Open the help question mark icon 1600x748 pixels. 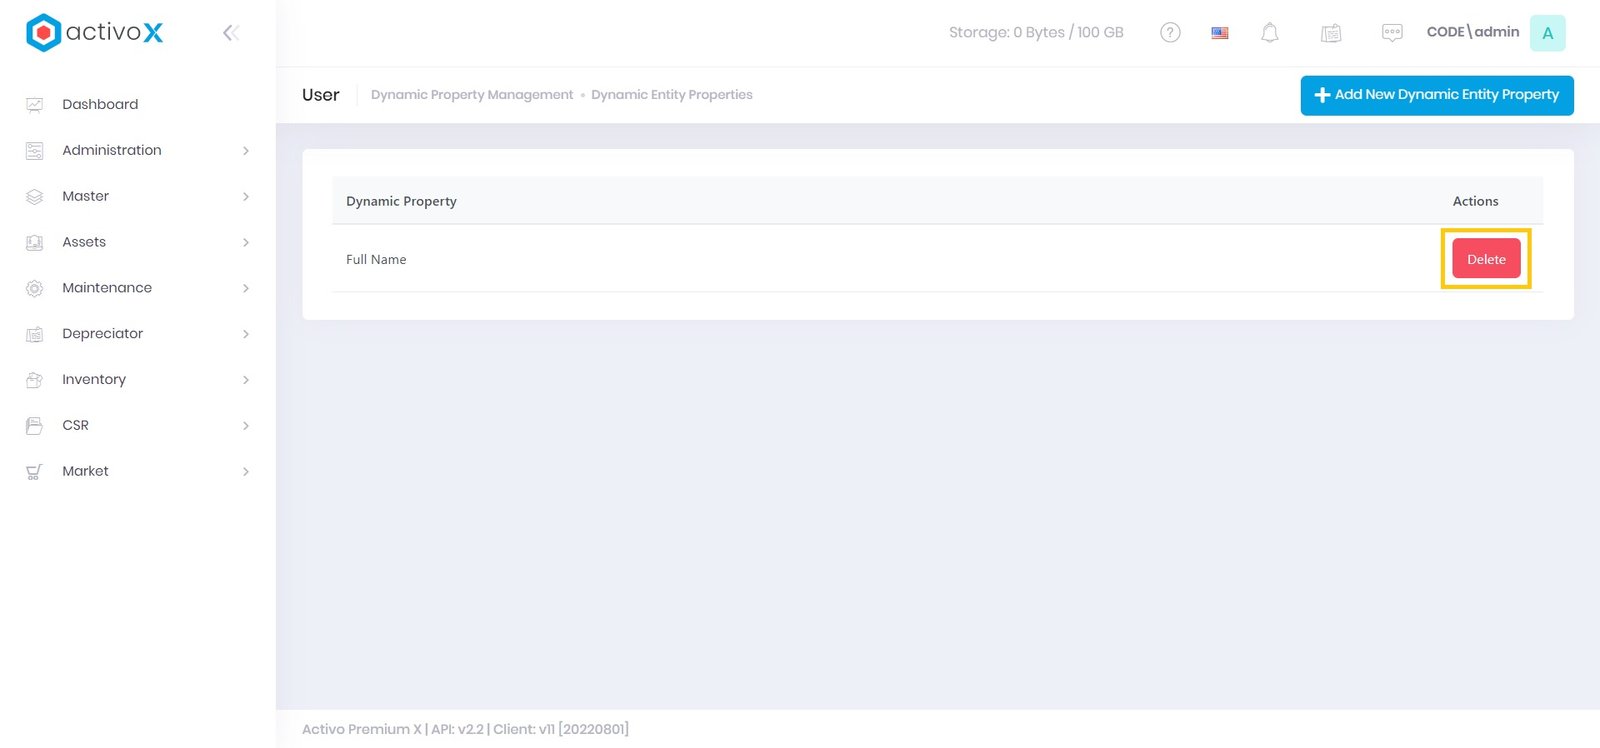[x=1170, y=33]
